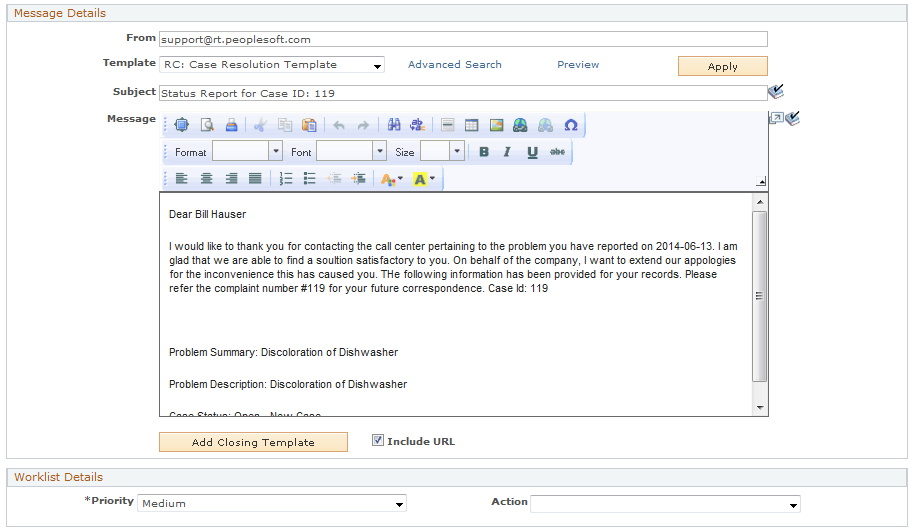915x531 pixels.
Task: Click the Paste clipboard icon
Action: point(309,125)
